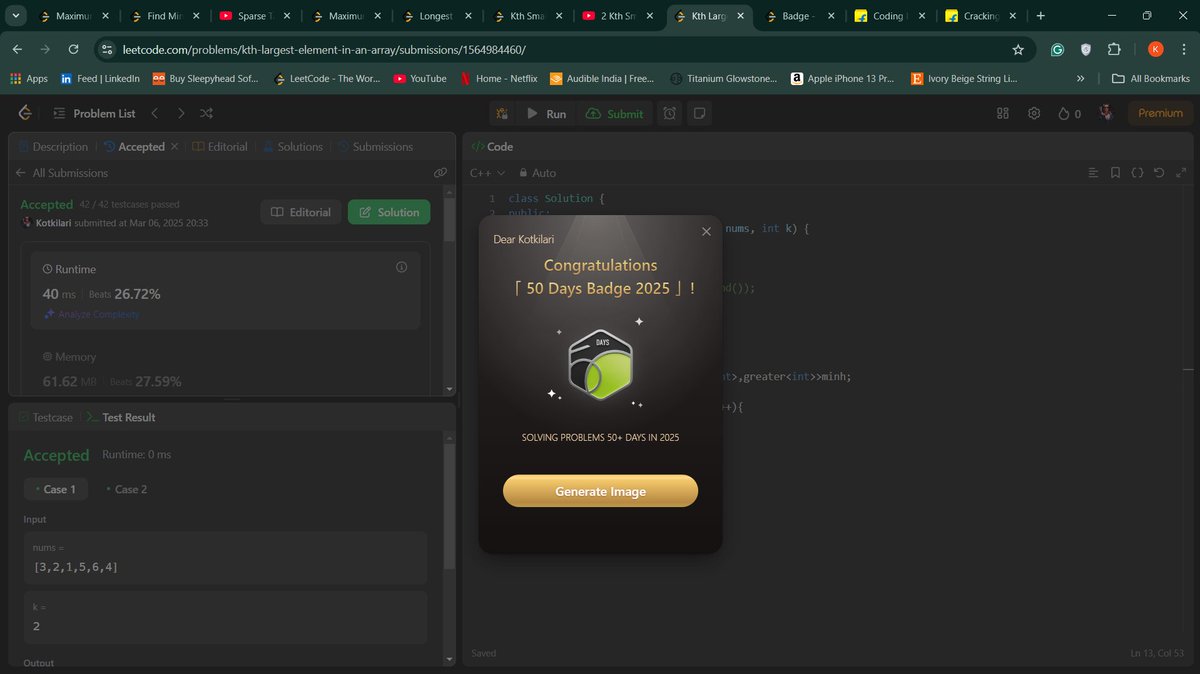Viewport: 1200px width, 674px height.
Task: Close the 50 Days Badge congratulations popup
Action: point(706,231)
